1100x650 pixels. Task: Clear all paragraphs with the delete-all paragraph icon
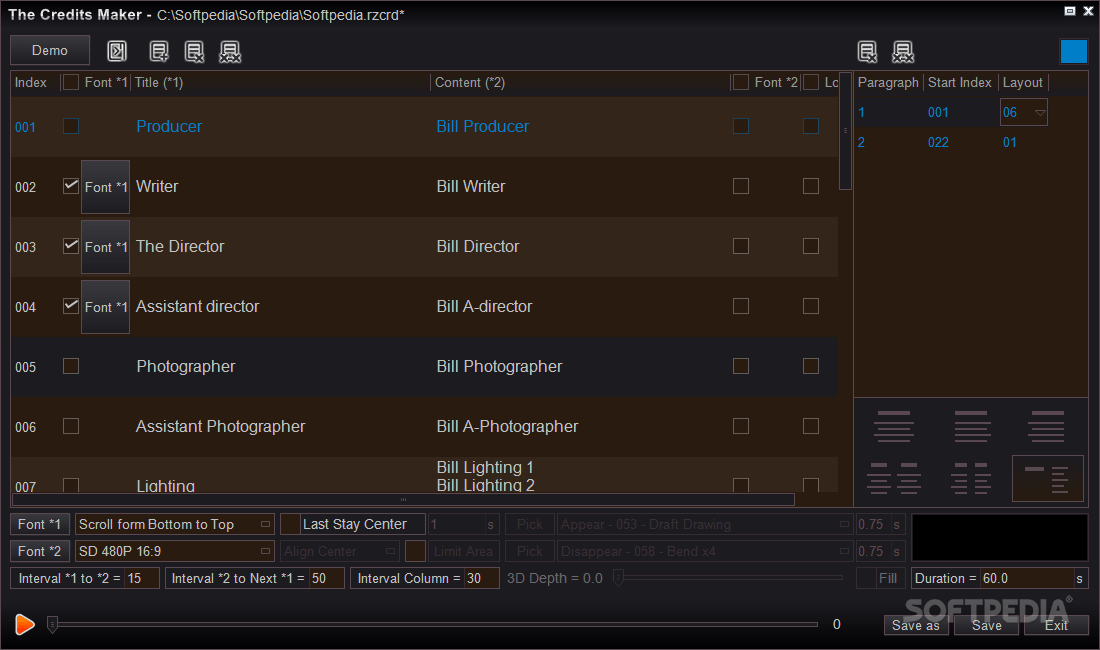[903, 50]
